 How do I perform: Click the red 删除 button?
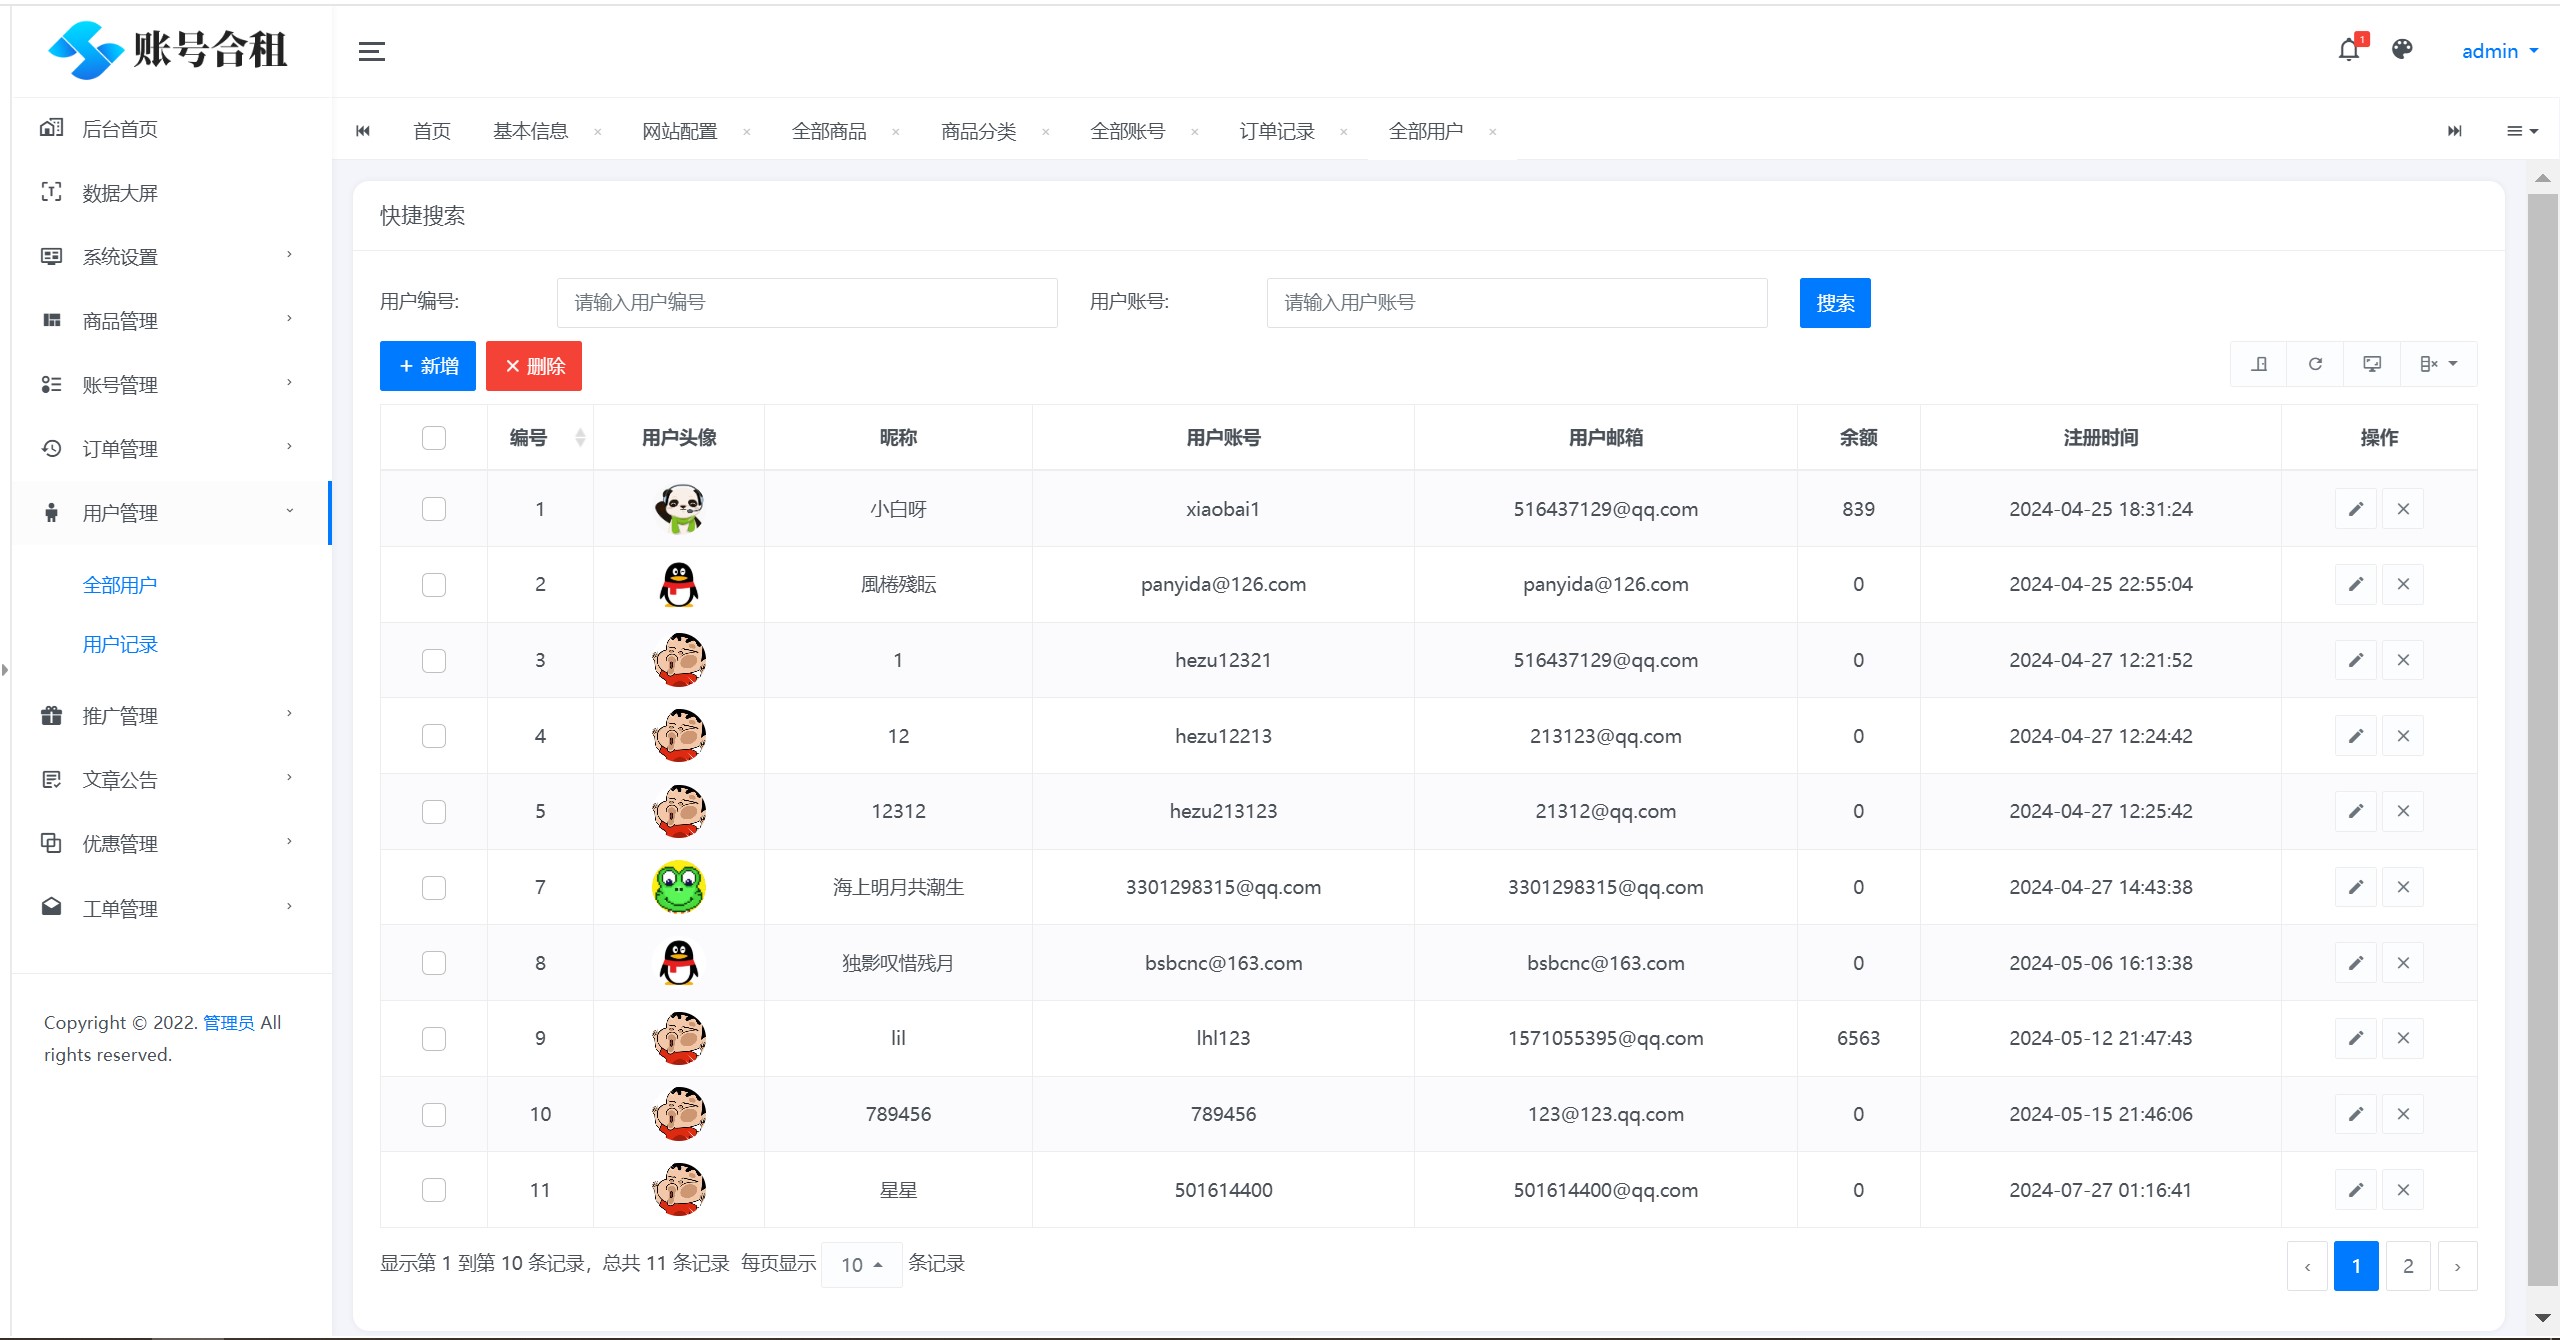[x=534, y=366]
